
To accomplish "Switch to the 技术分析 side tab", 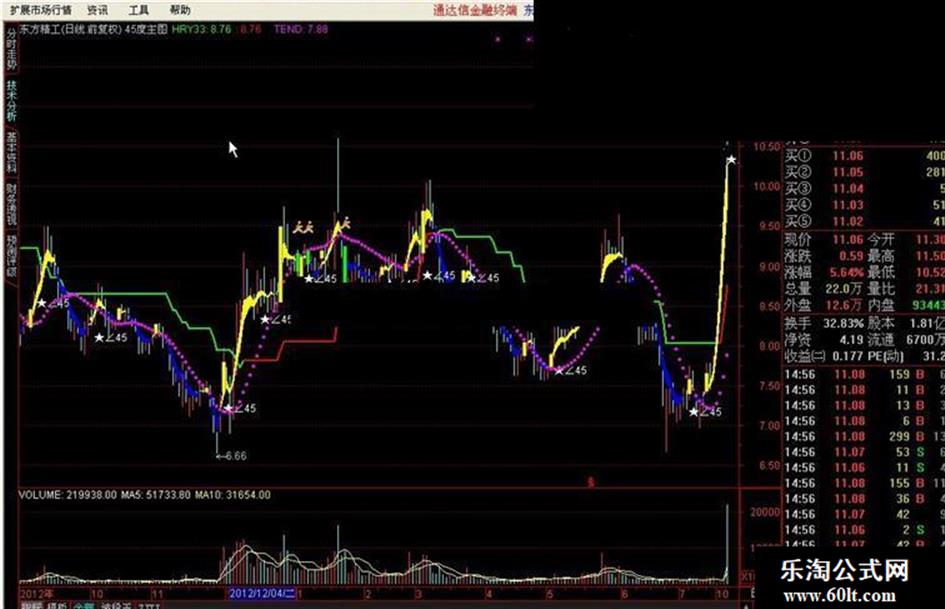I will [x=11, y=101].
